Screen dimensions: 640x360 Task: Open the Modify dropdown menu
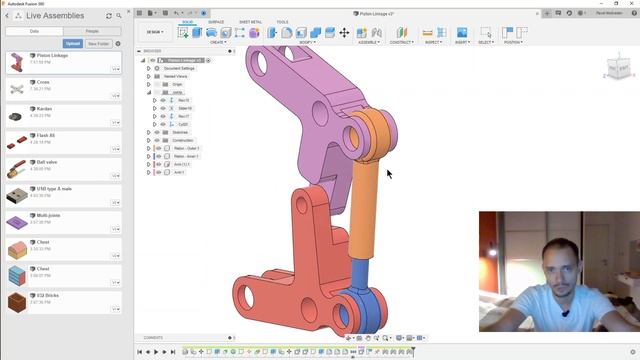[x=307, y=42]
